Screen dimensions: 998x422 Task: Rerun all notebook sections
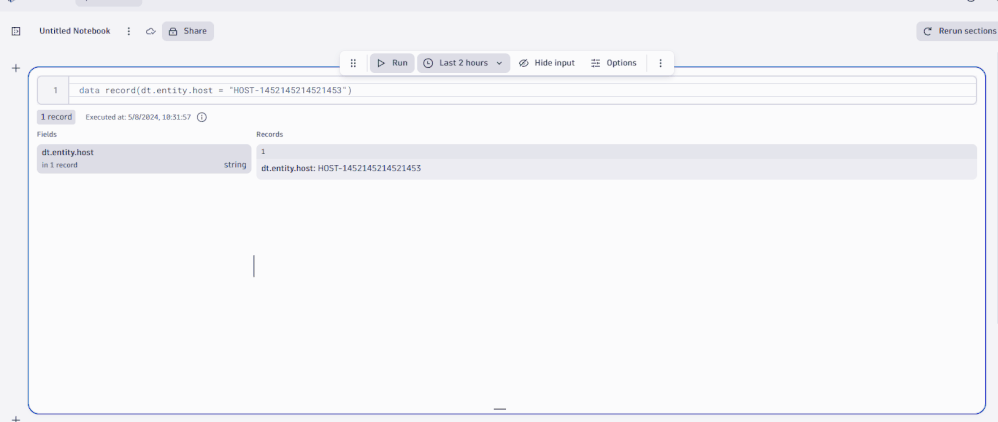pos(958,31)
